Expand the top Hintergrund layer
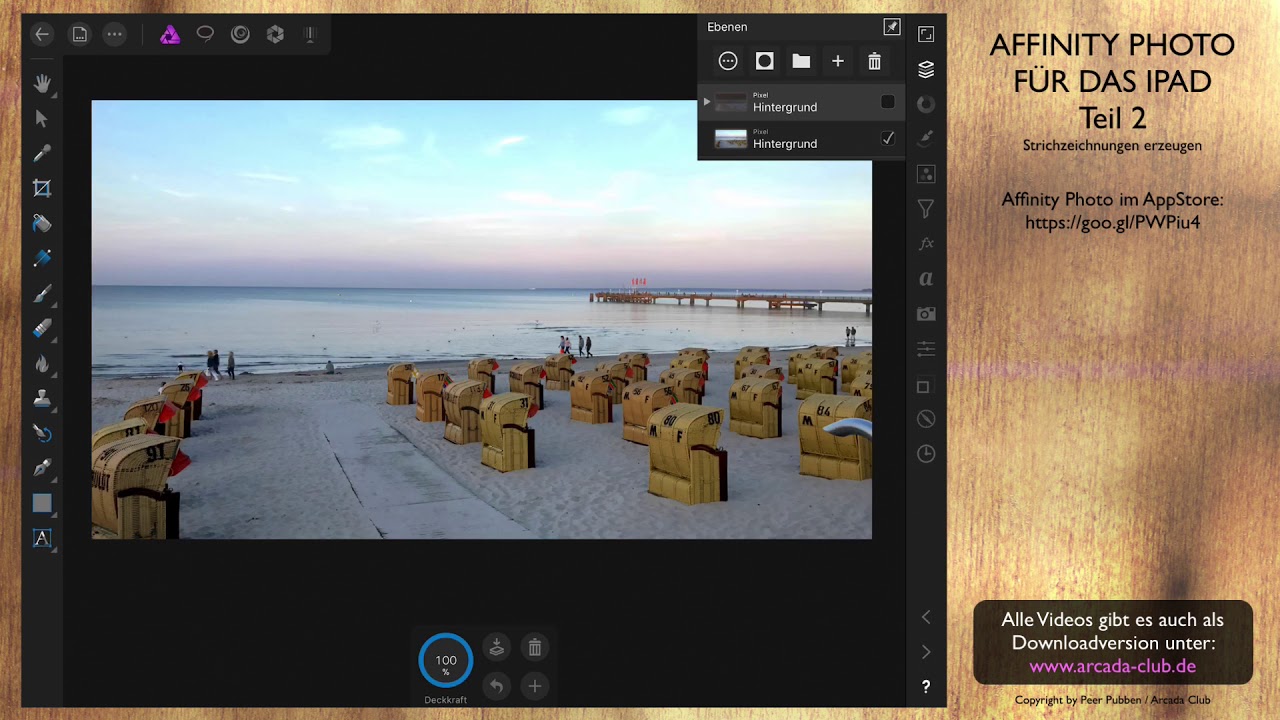1280x720 pixels. coord(707,102)
